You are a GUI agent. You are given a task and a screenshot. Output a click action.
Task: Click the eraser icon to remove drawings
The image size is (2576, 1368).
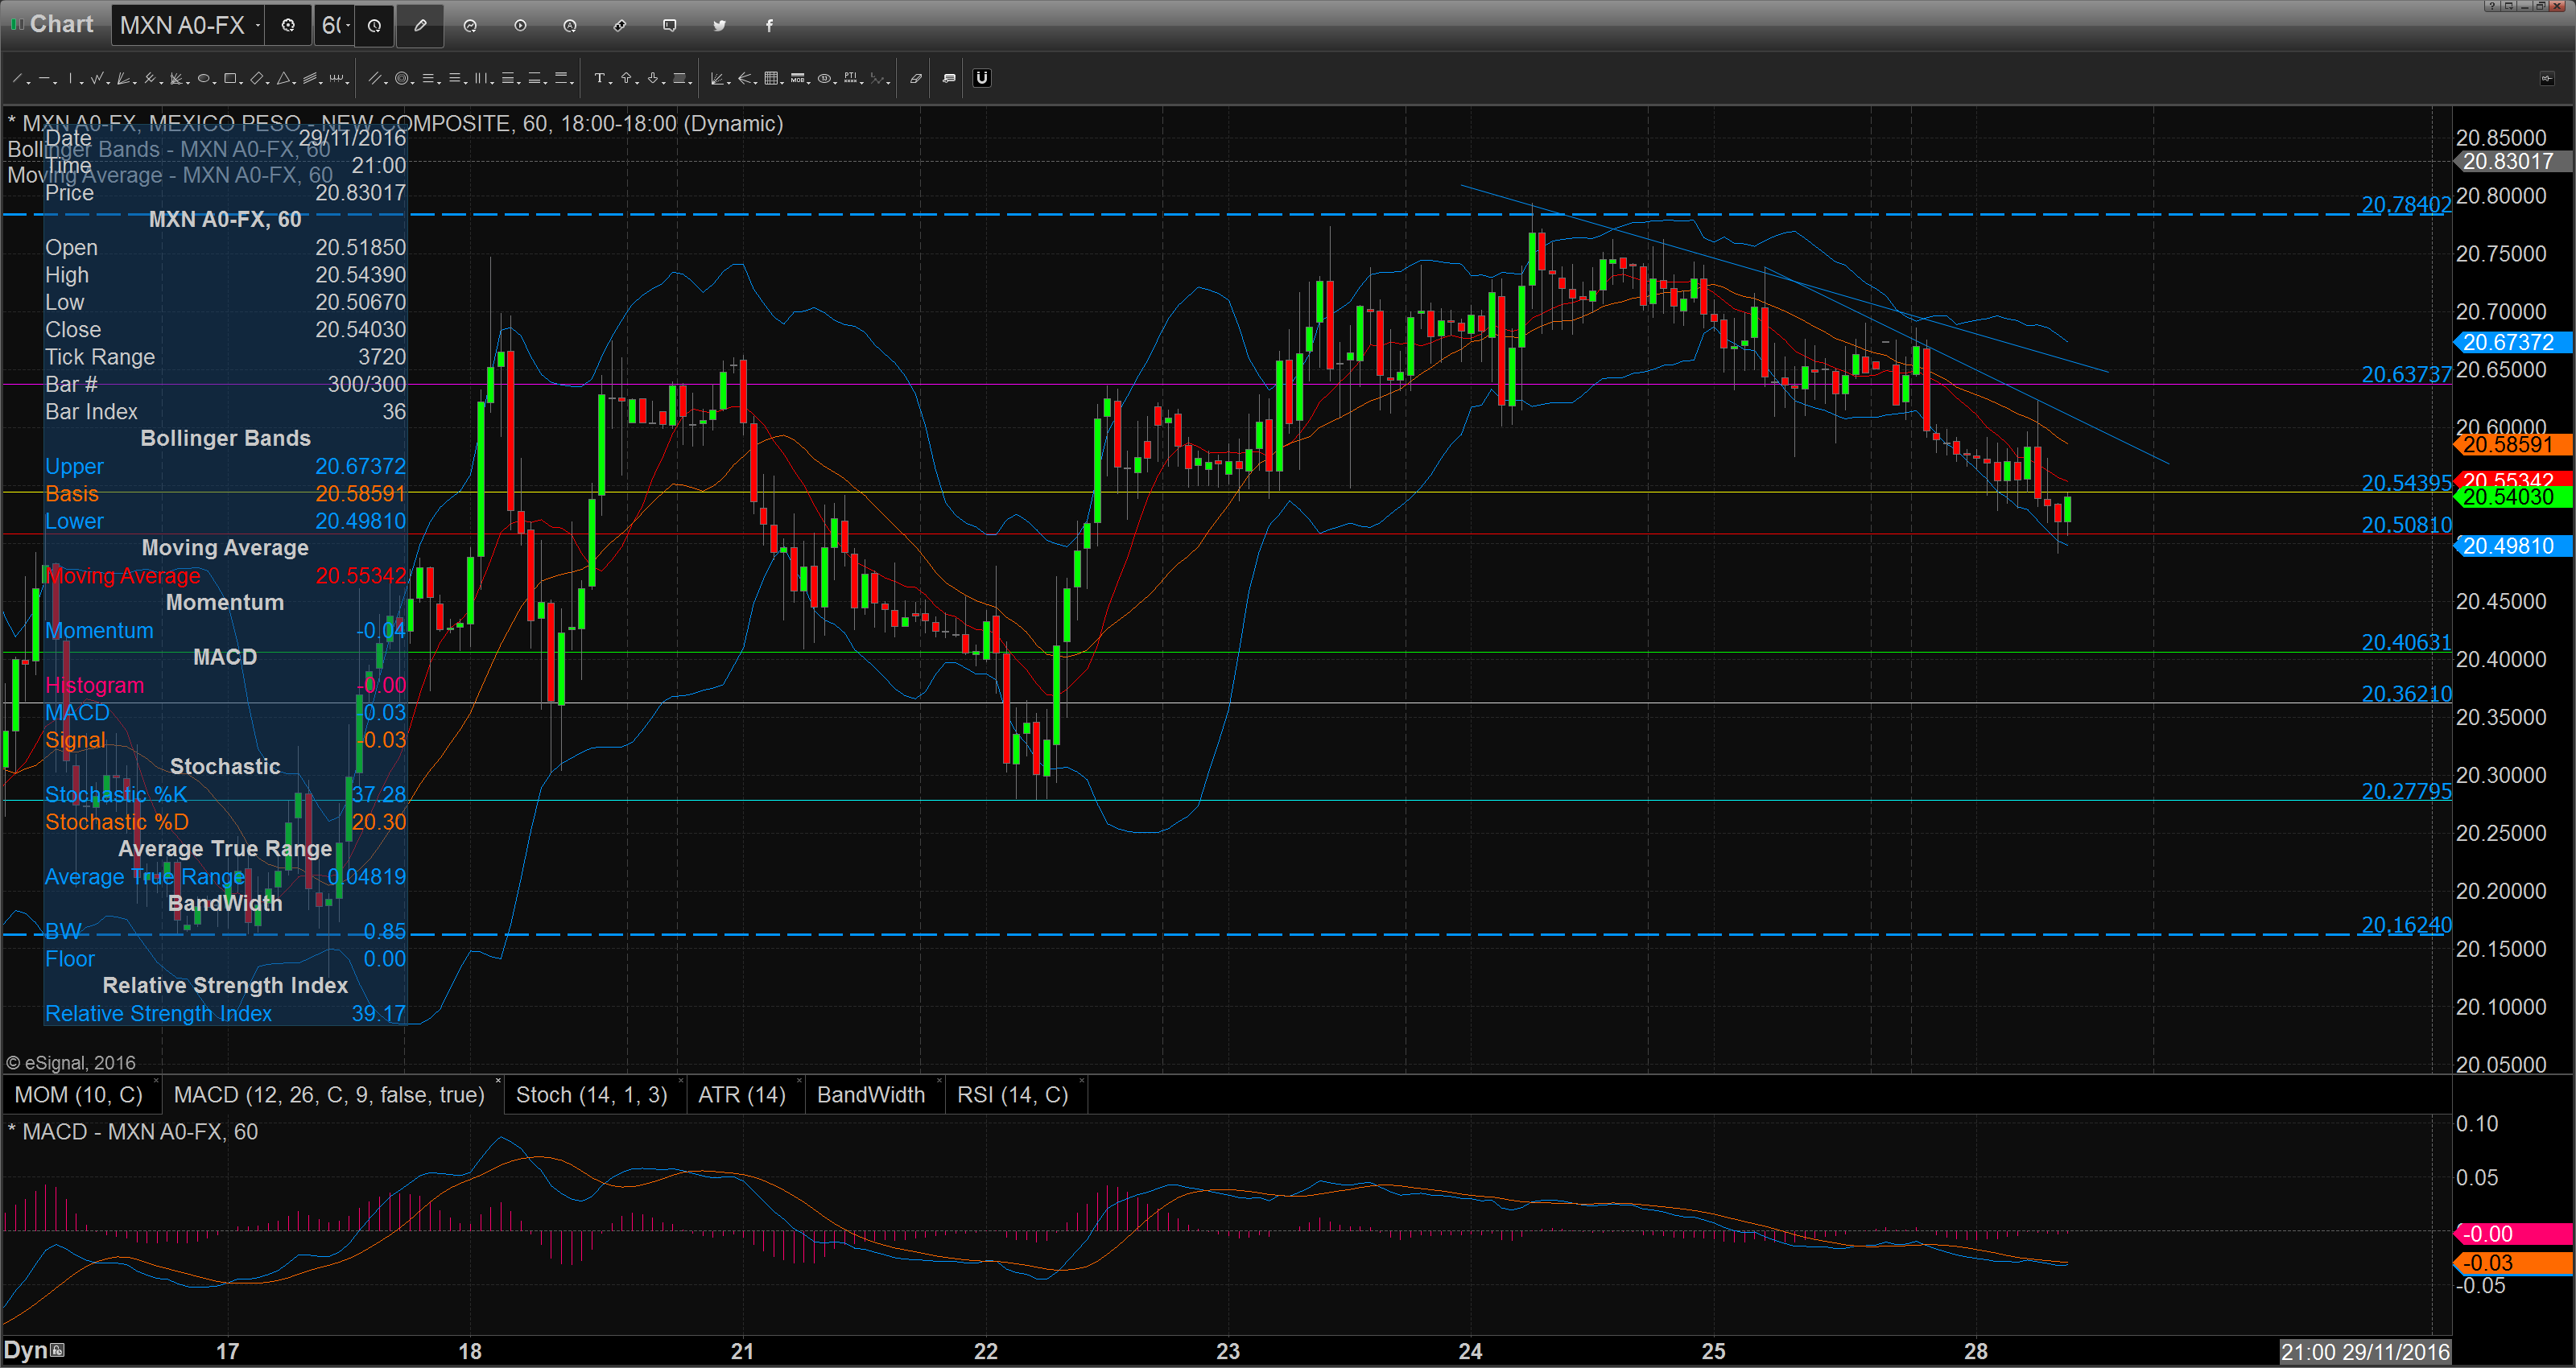point(916,78)
